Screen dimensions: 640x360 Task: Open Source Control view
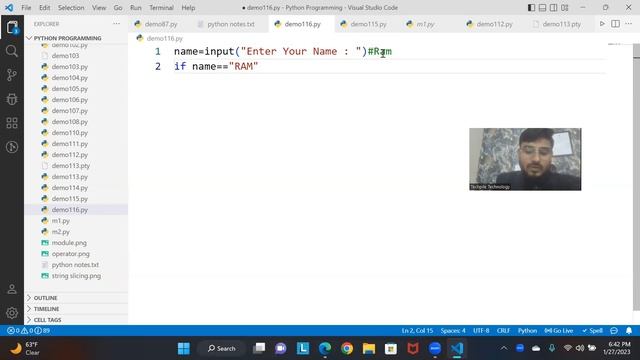coord(12,75)
